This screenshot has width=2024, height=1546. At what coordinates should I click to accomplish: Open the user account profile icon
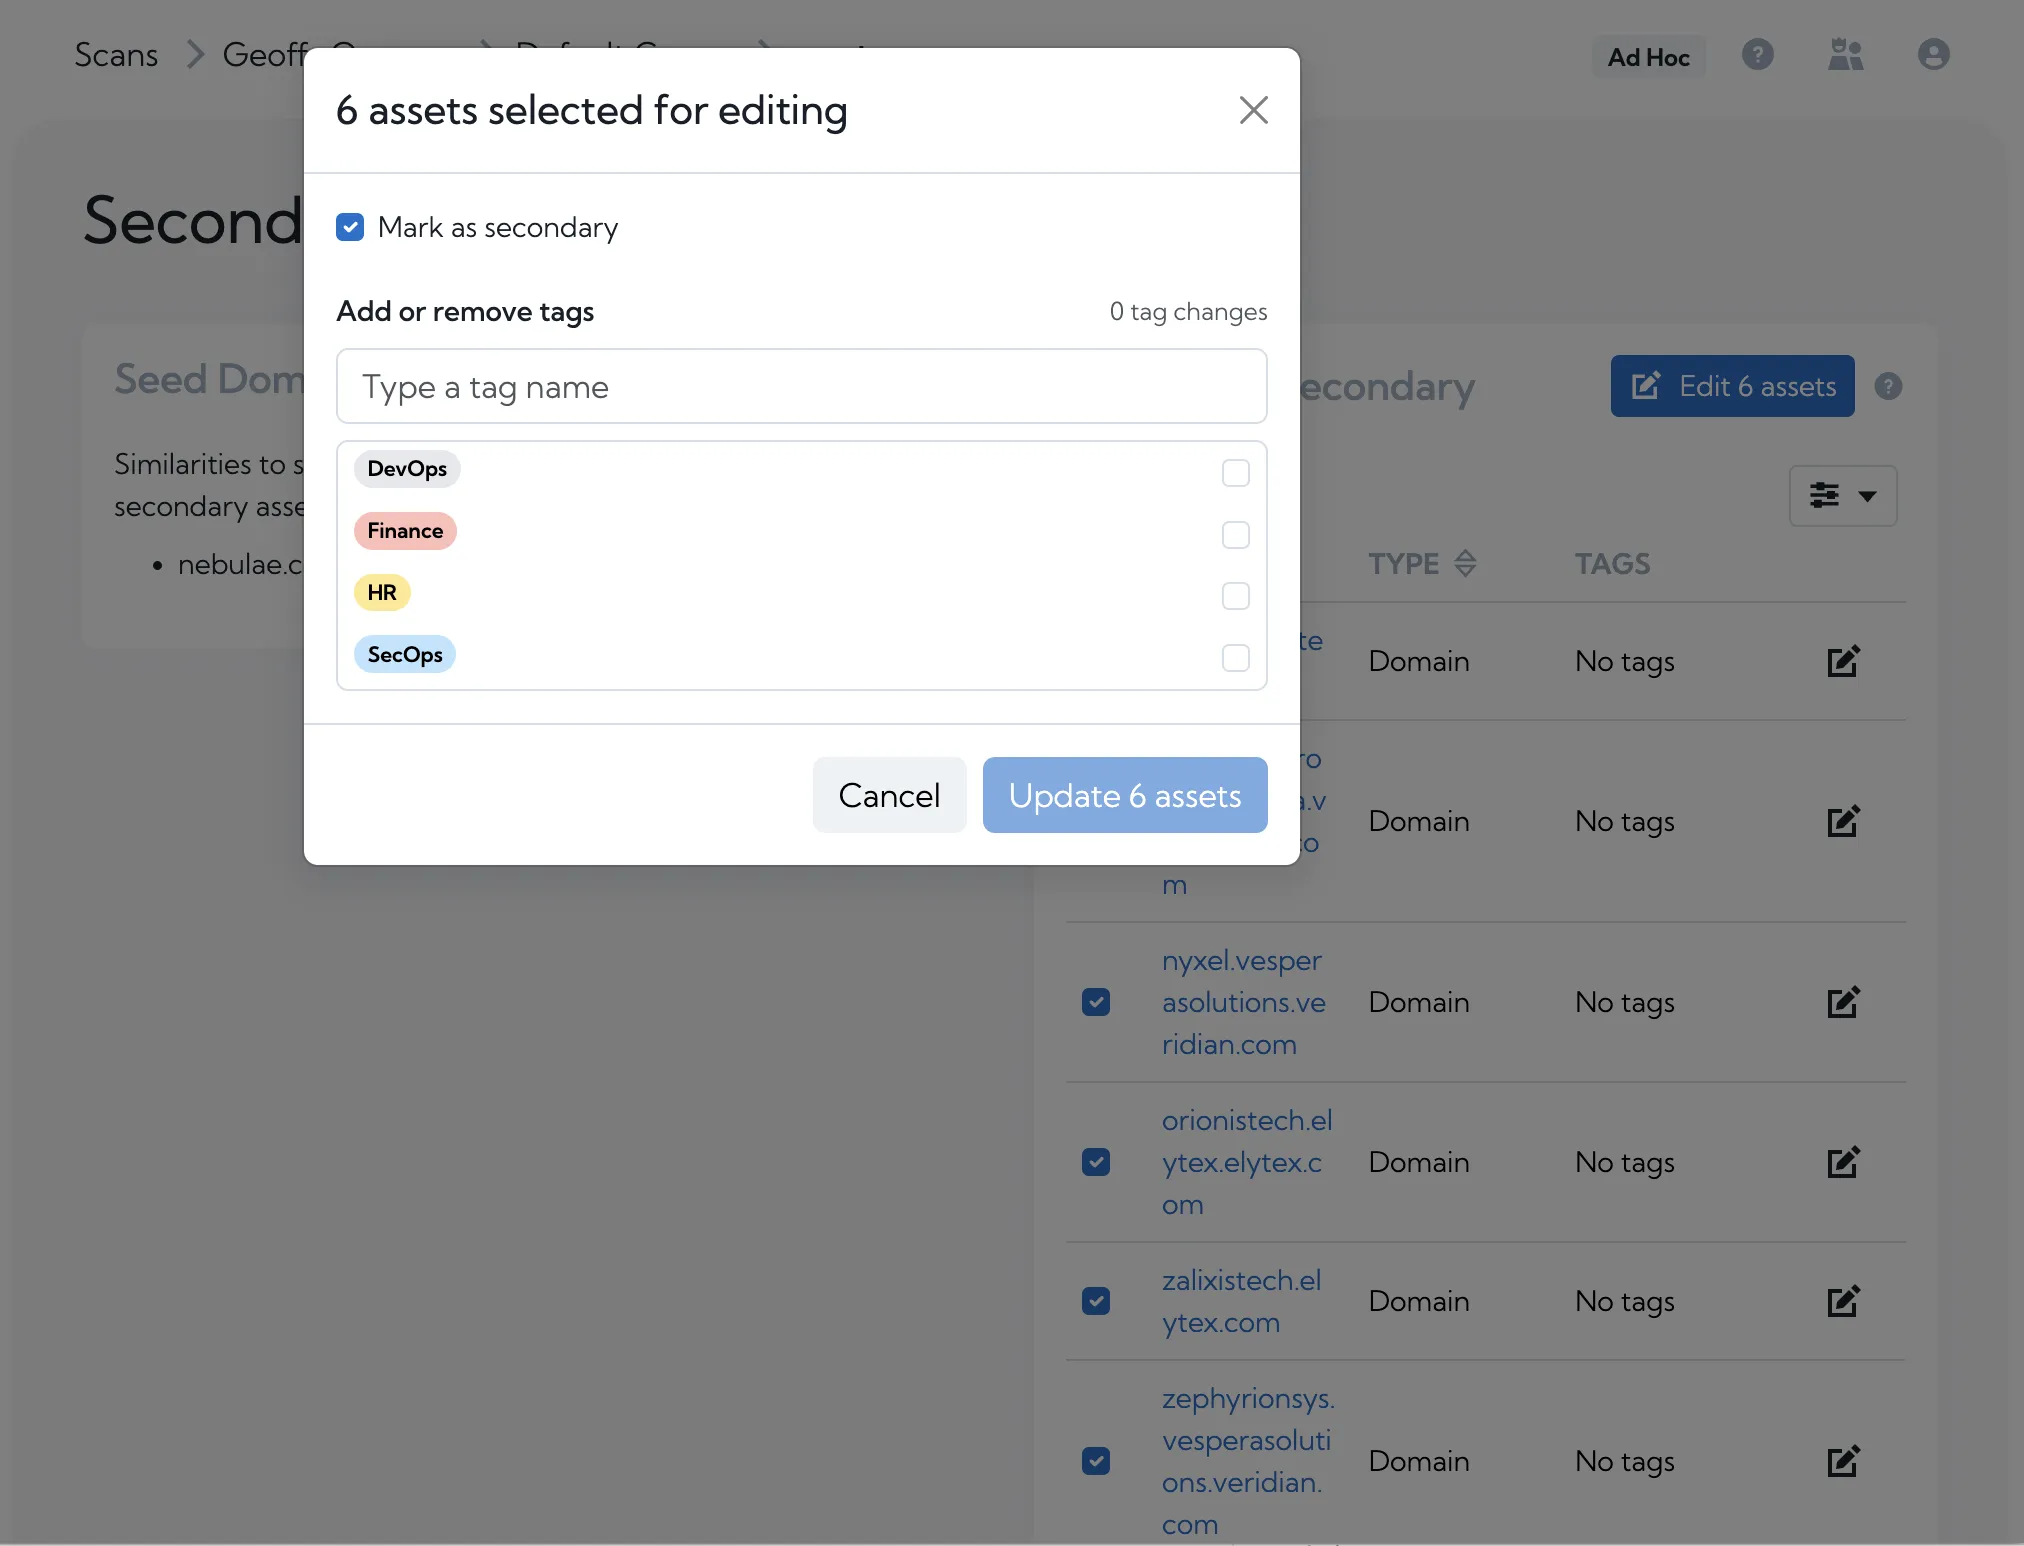(1934, 55)
